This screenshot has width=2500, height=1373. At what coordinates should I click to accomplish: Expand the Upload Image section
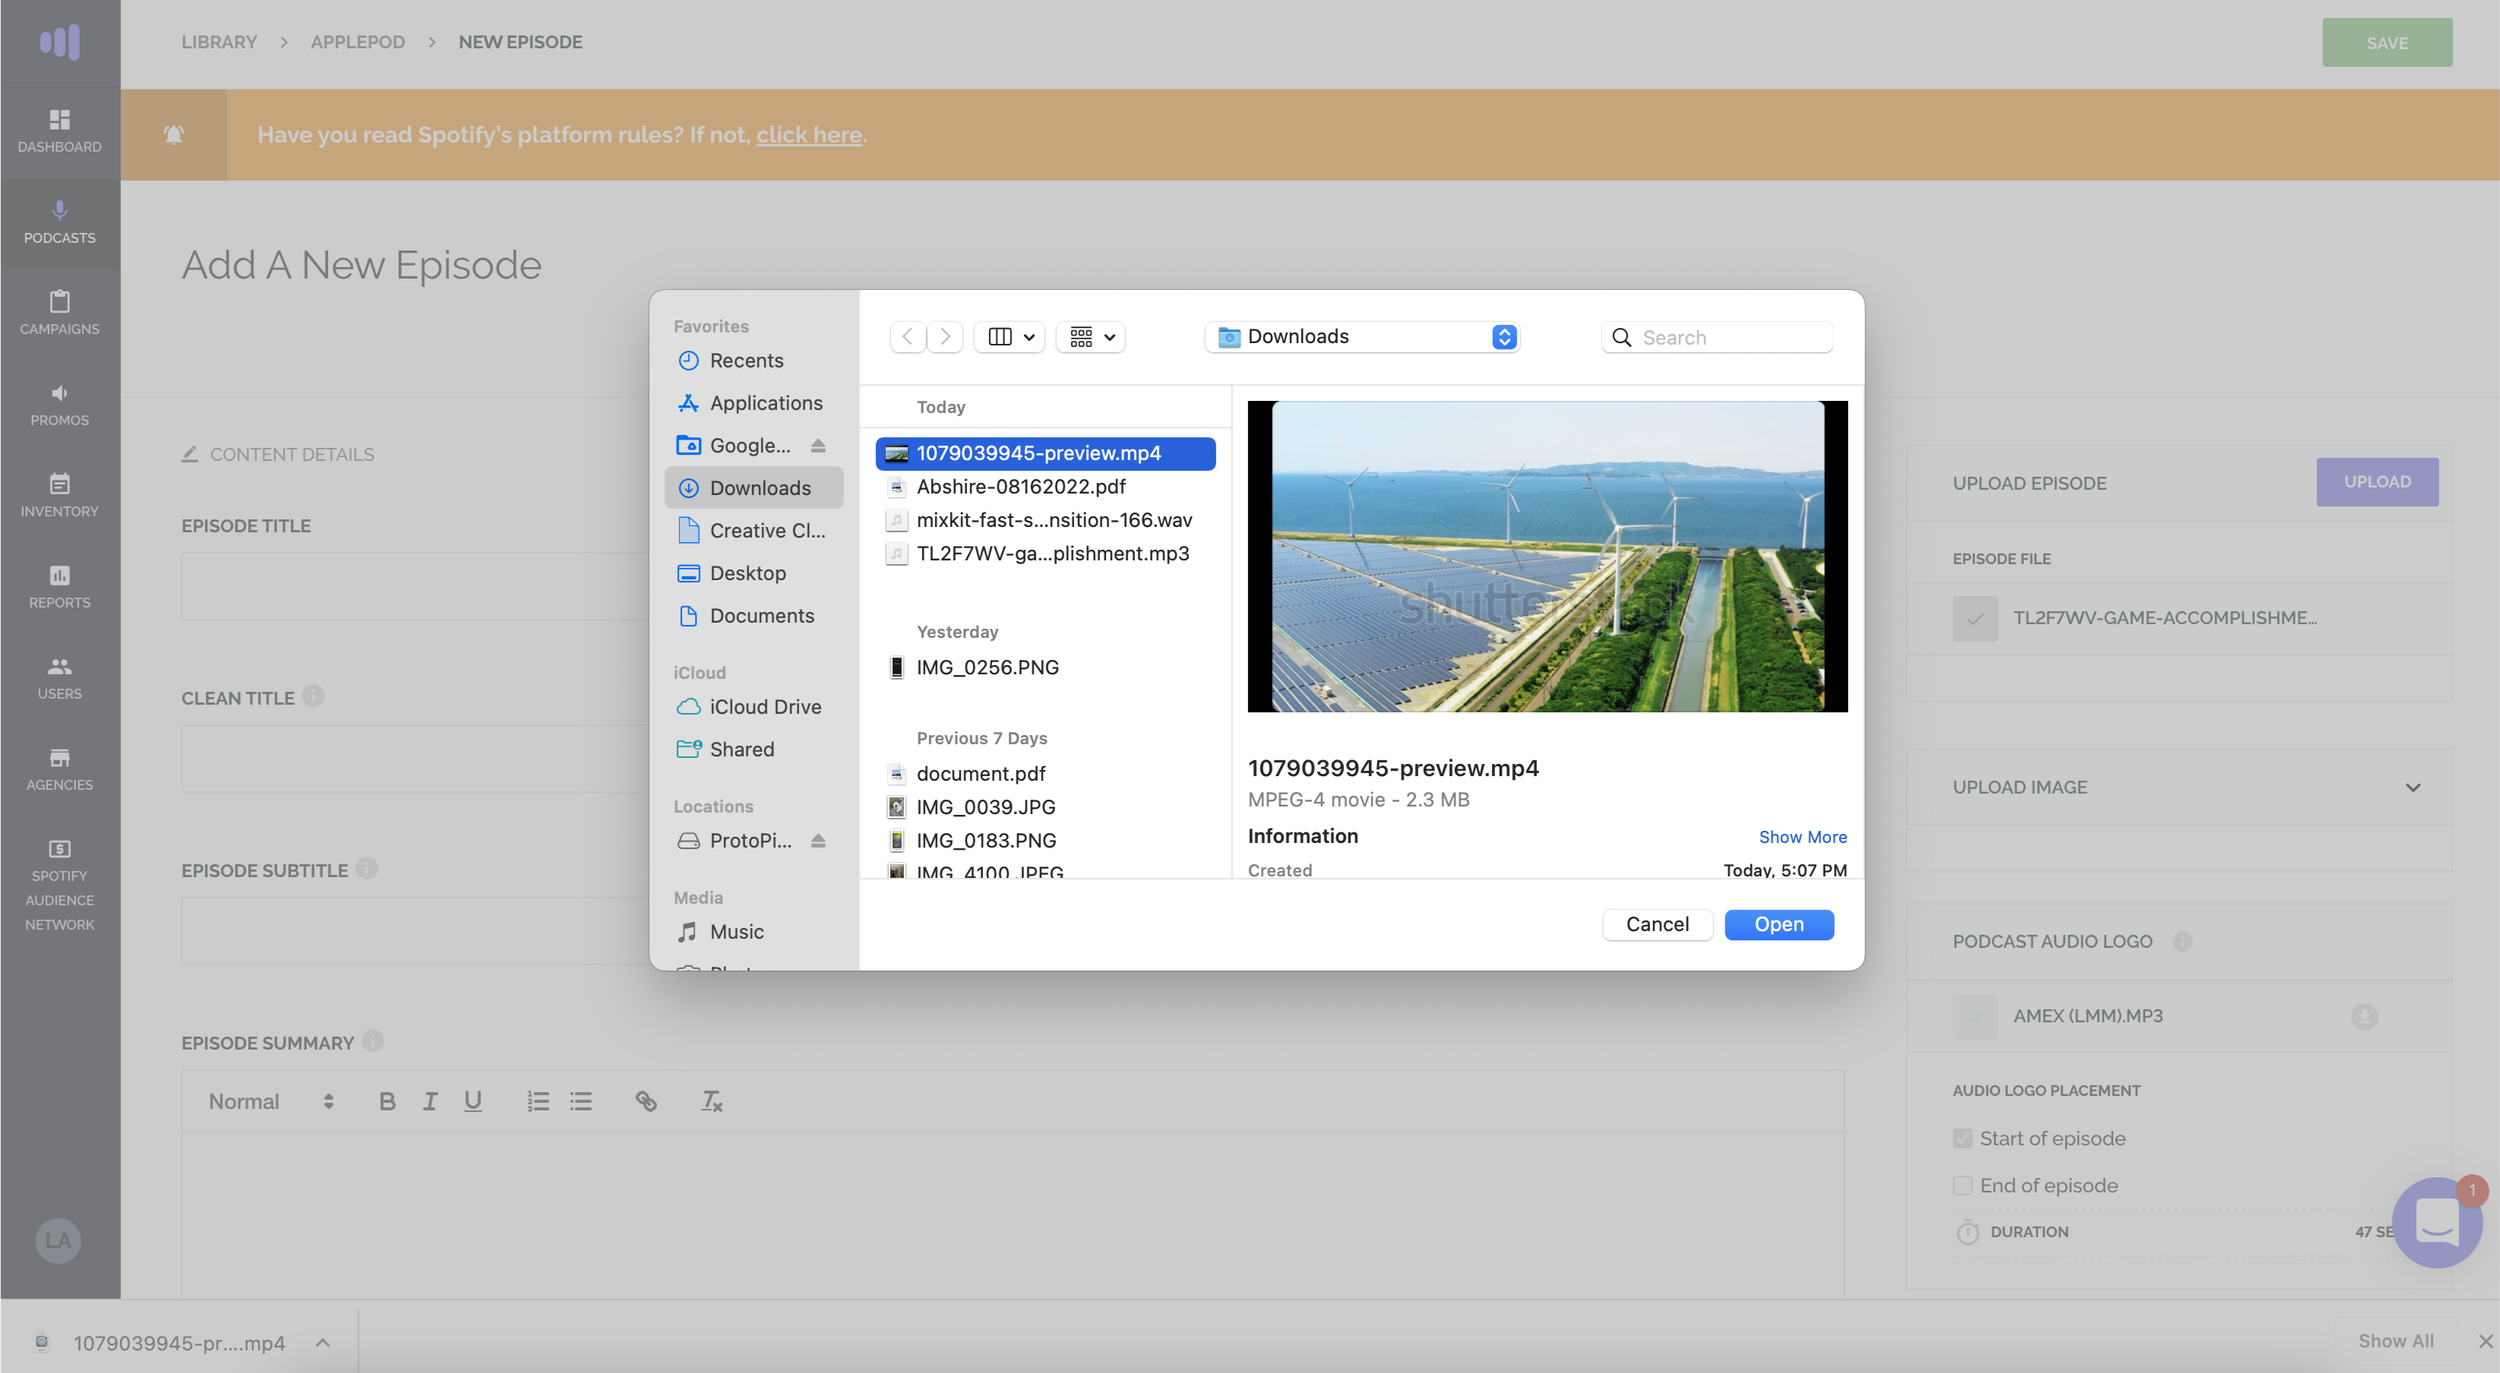[2412, 788]
